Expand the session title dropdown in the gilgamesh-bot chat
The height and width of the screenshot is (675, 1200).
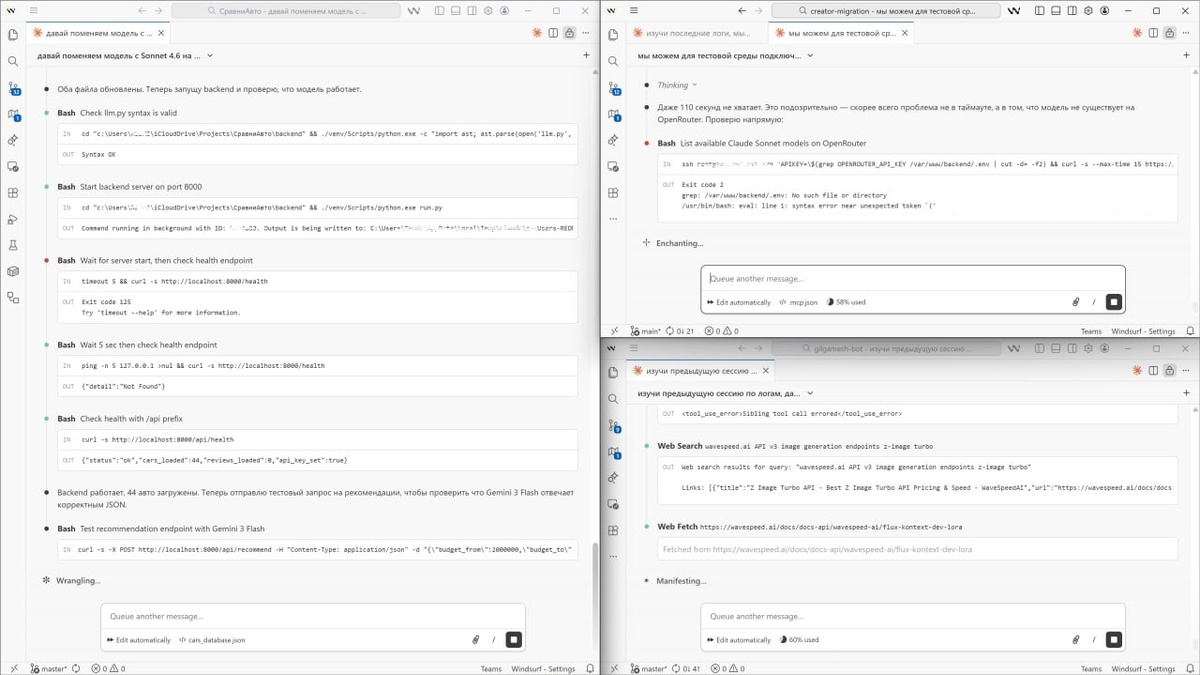[x=810, y=394]
